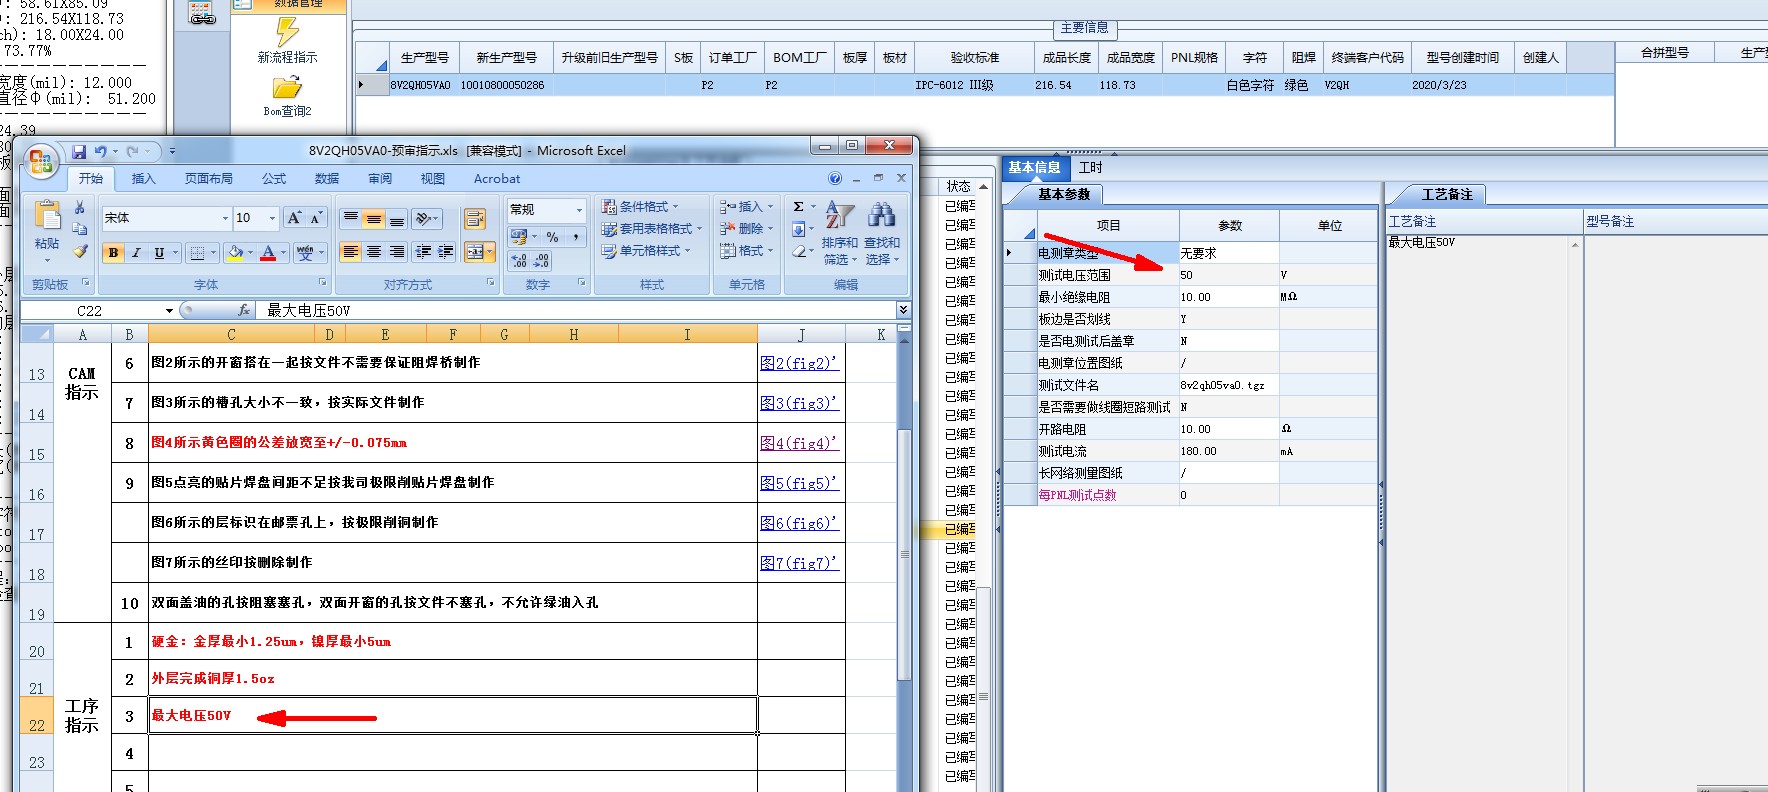Click the 删除 delete cells button
Image resolution: width=1768 pixels, height=792 pixels.
click(x=746, y=229)
